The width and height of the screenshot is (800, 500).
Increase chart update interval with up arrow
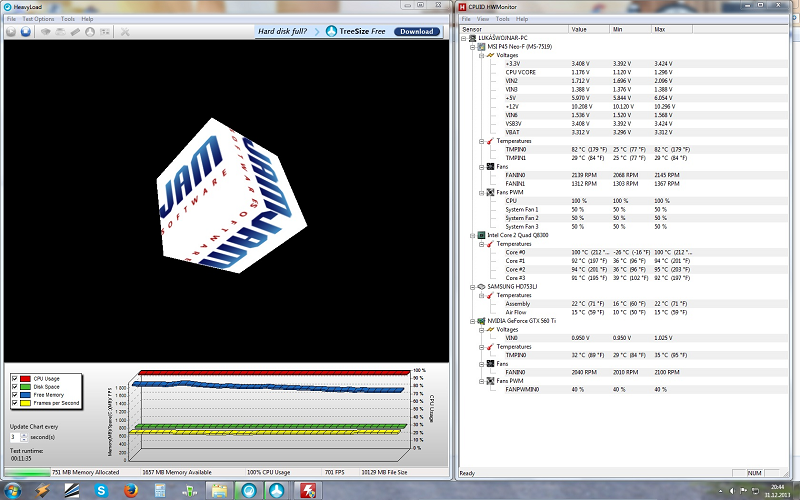(x=23, y=435)
